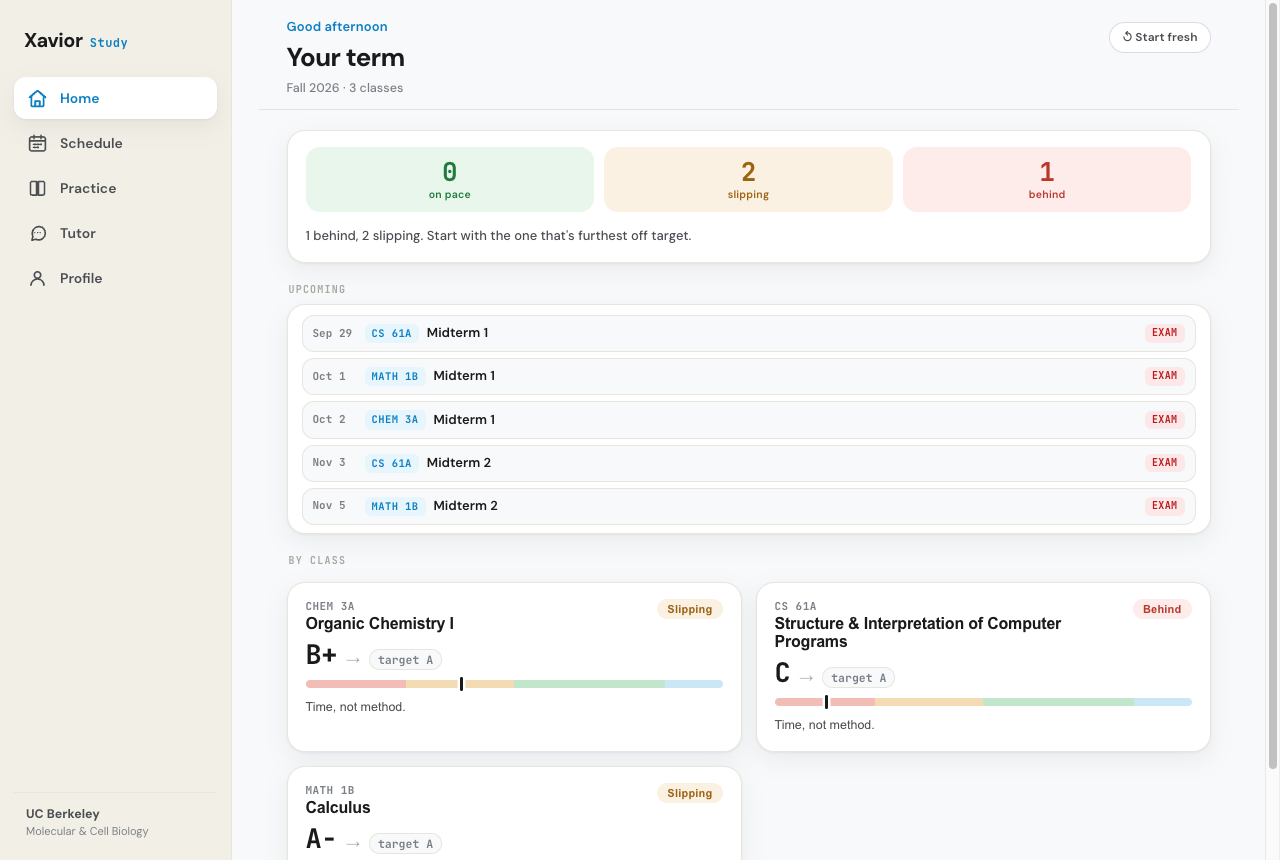The image size is (1280, 860).
Task: Click the refresh icon in Start fresh
Action: pos(1127,37)
